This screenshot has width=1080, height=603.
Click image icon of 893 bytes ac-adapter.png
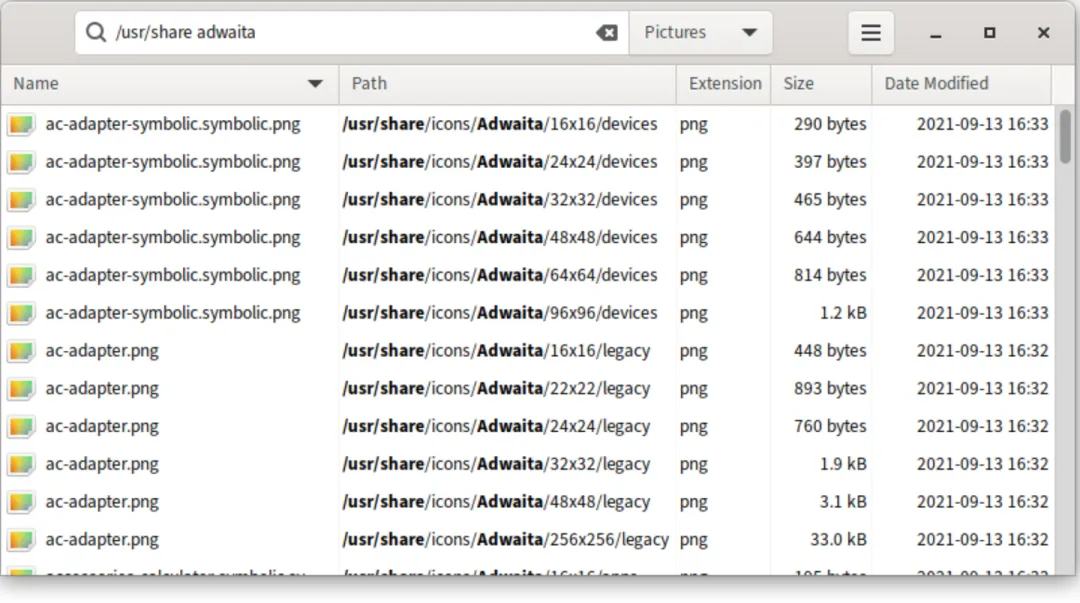(x=21, y=389)
